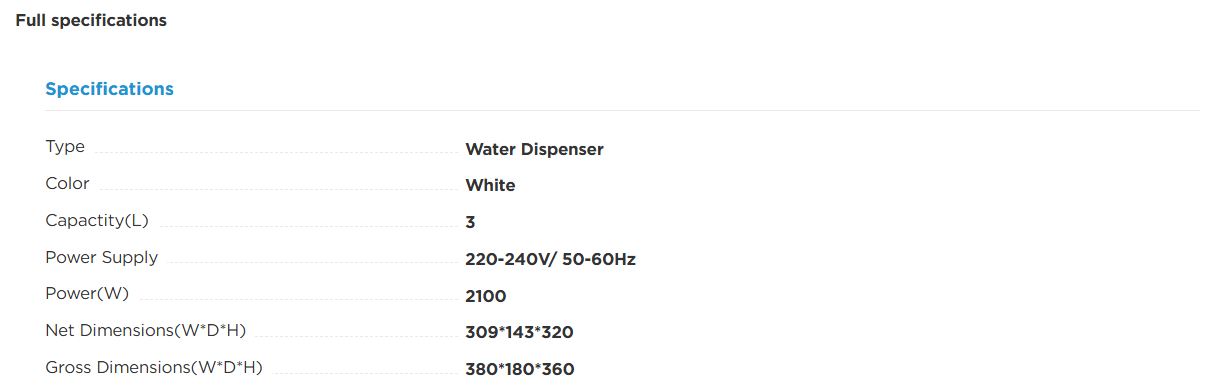Screen dimensions: 1212x387
Task: Click the Power(W) label
Action: click(87, 294)
